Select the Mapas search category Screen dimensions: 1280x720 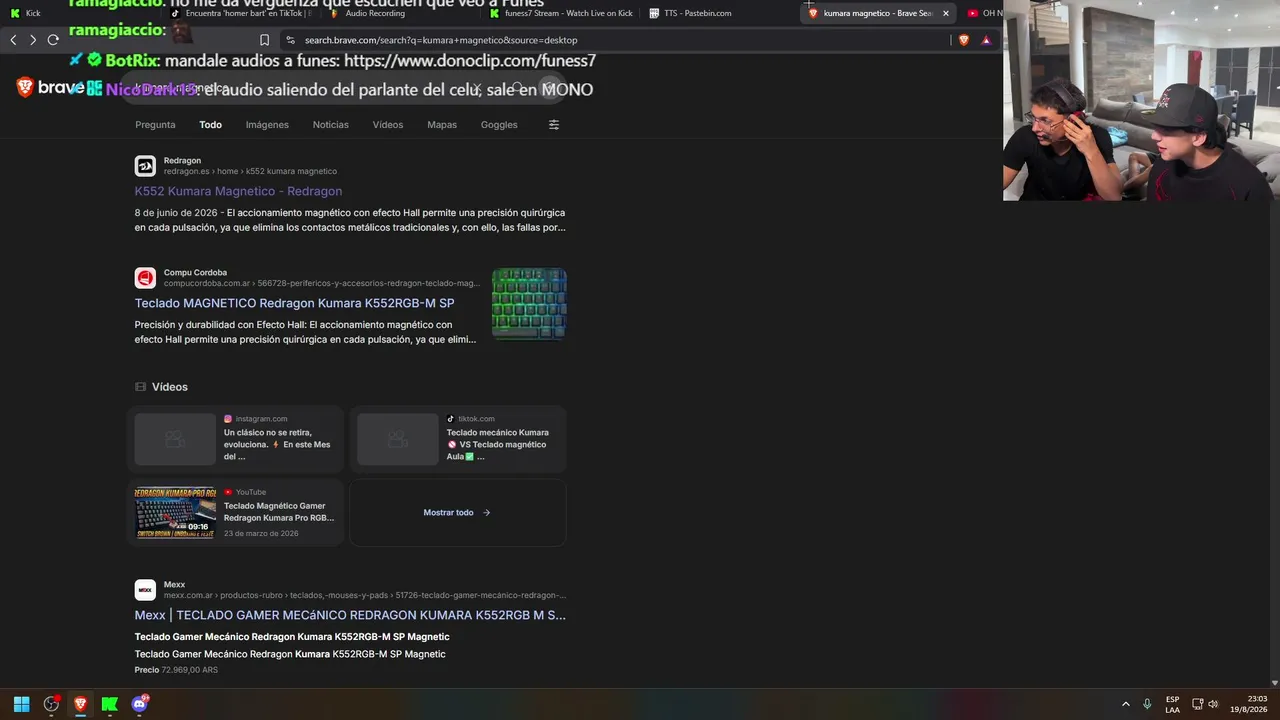tap(442, 125)
